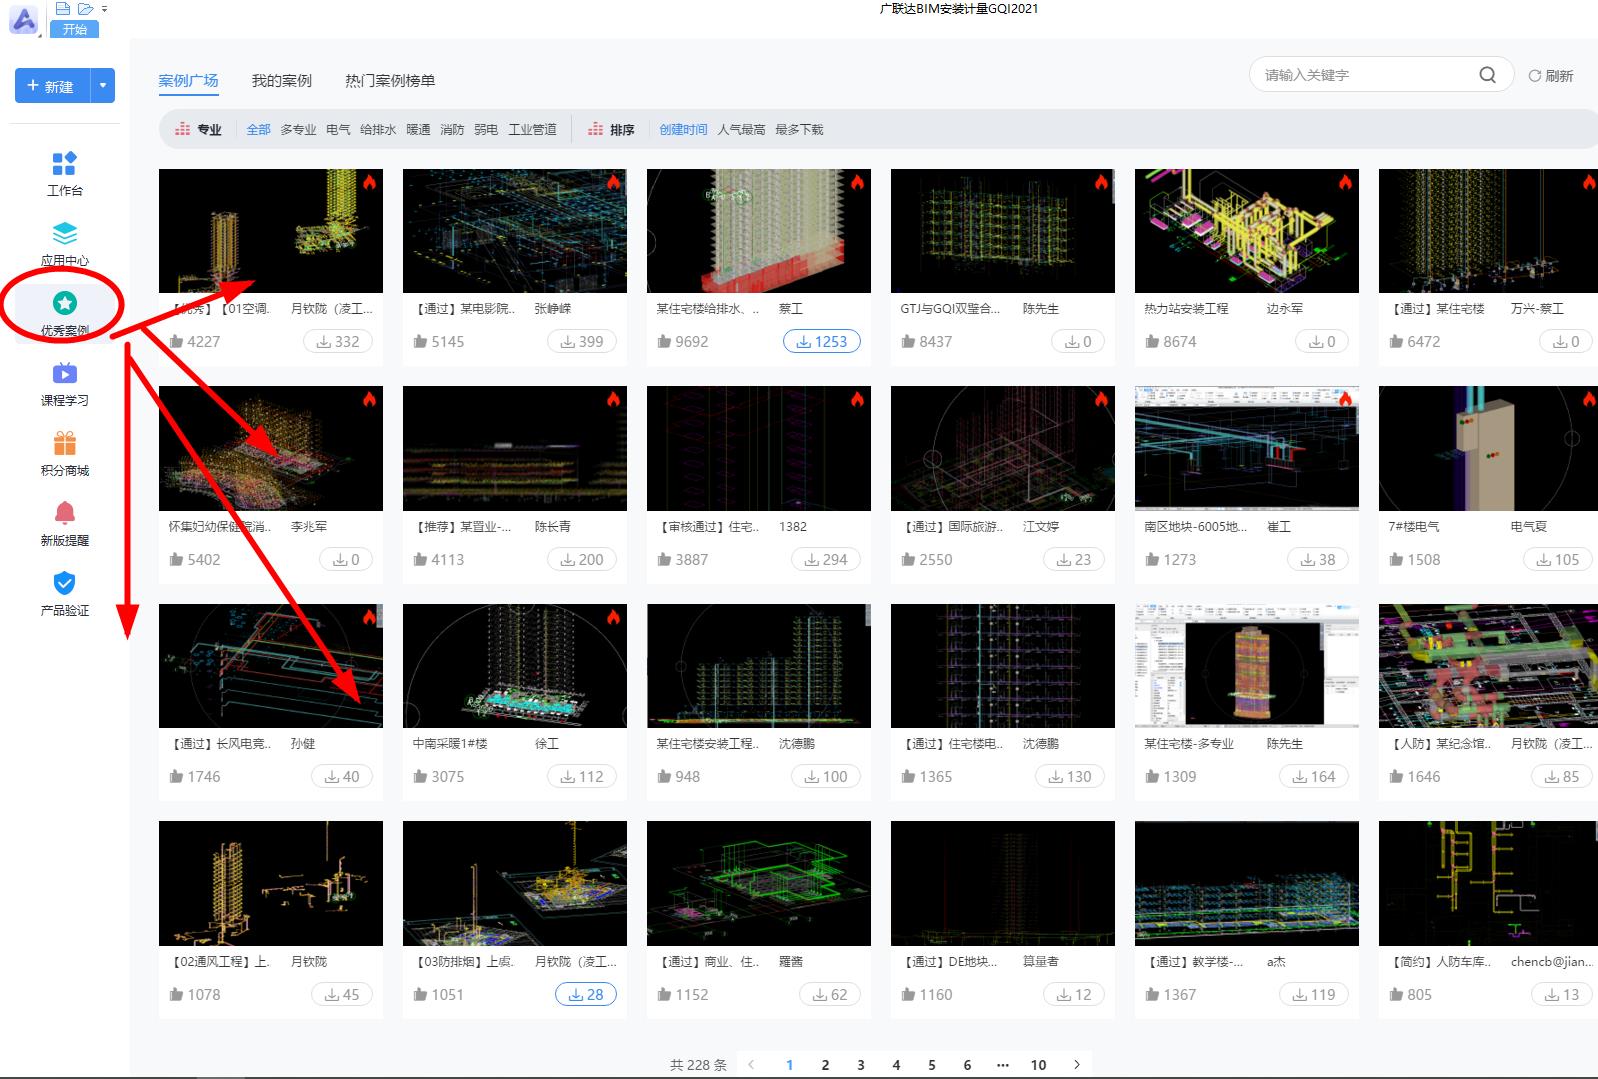Select 优秀案例 sidebar icon
The image size is (1598, 1079).
pyautogui.click(x=64, y=303)
